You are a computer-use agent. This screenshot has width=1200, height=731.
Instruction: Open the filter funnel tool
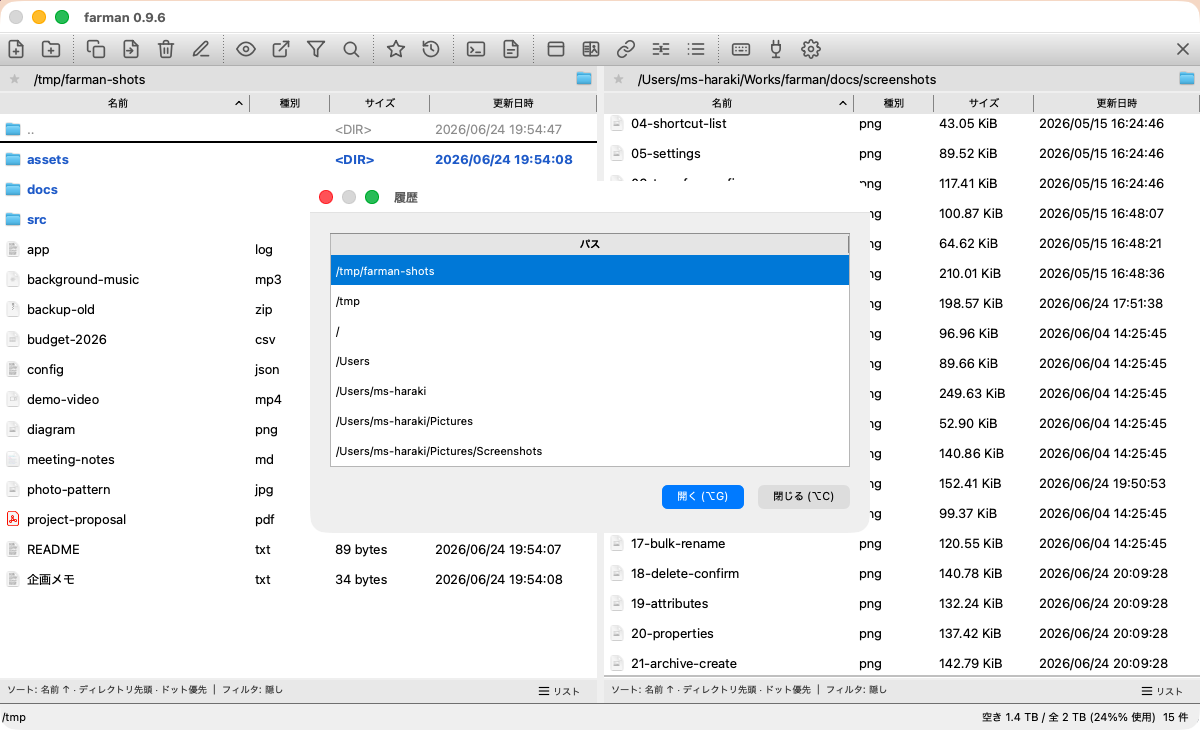(316, 48)
